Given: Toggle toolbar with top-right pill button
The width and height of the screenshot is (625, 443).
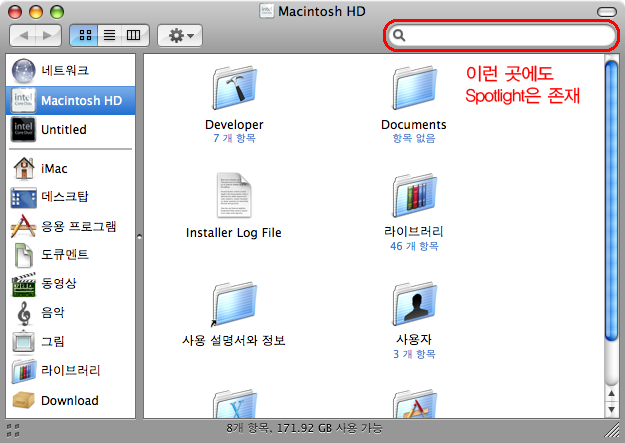Looking at the screenshot, I should tap(606, 12).
